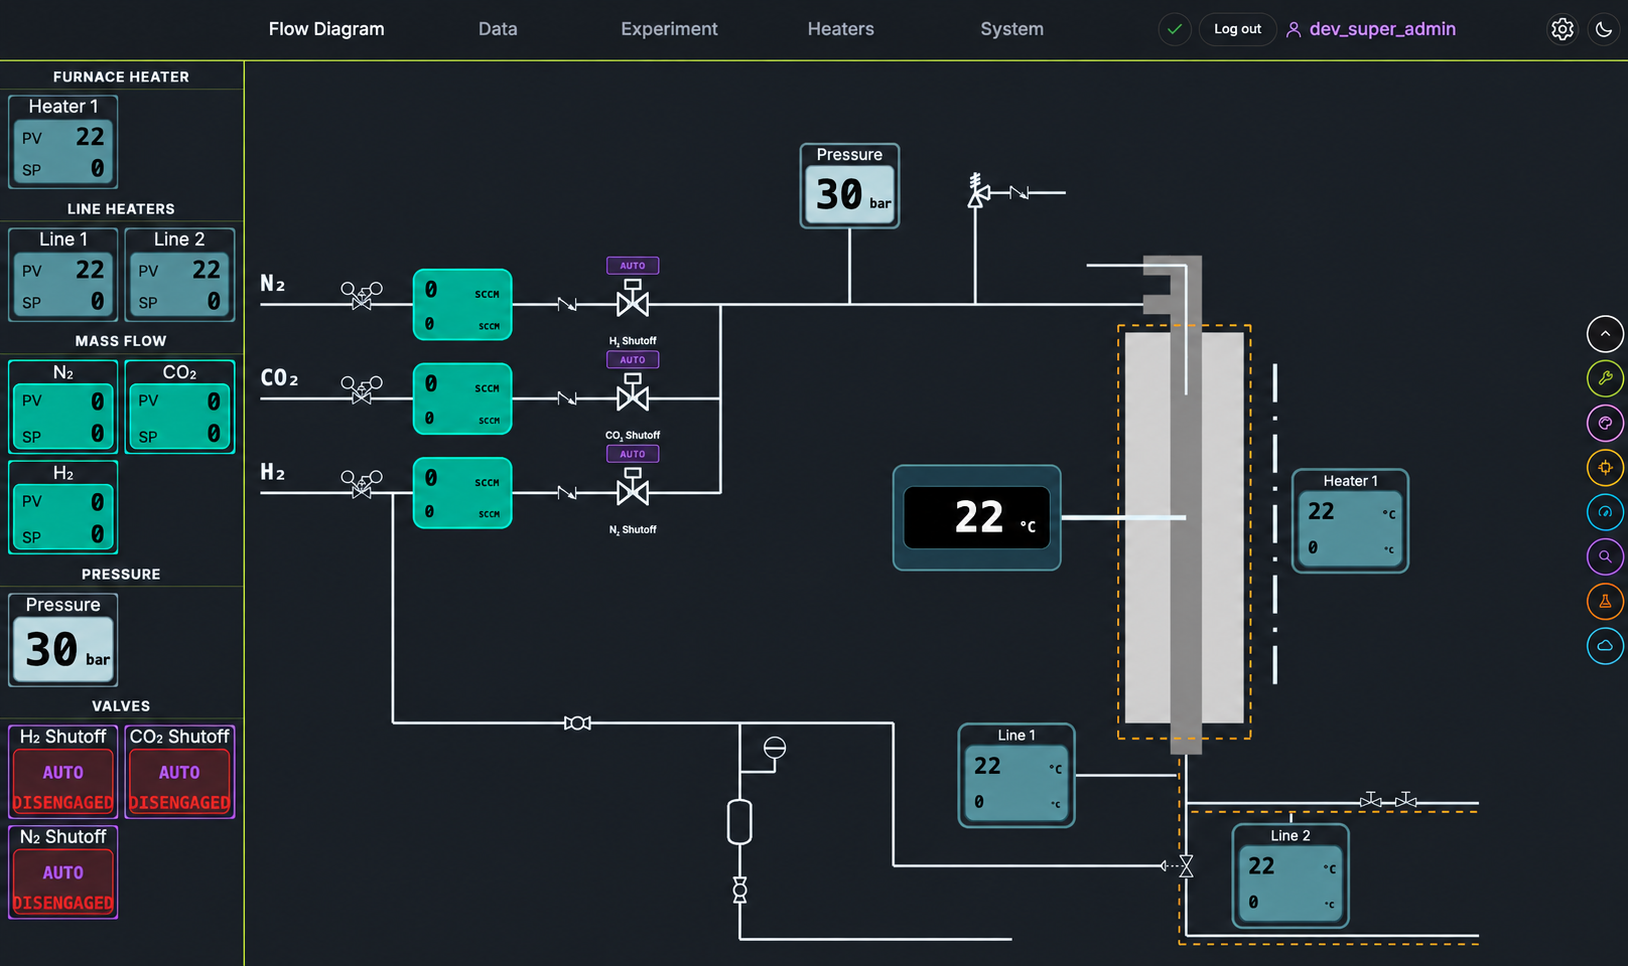Click the green checkmark status icon

pos(1175,29)
